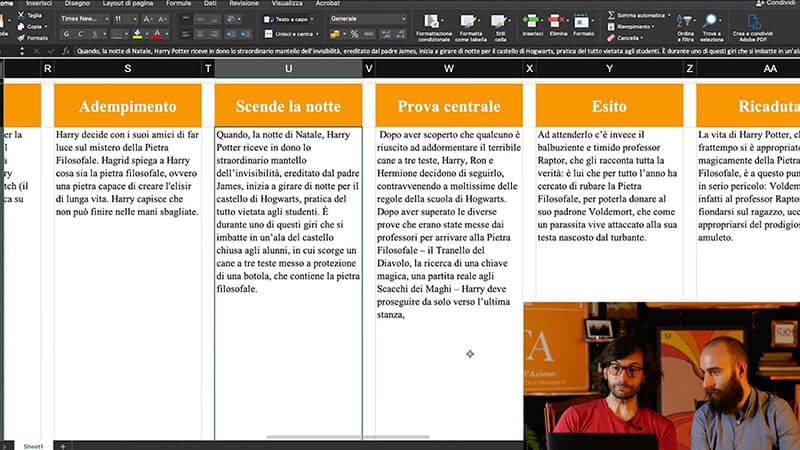Open the Inserisci ribbon tab
This screenshot has height=450, width=800.
[x=39, y=3]
